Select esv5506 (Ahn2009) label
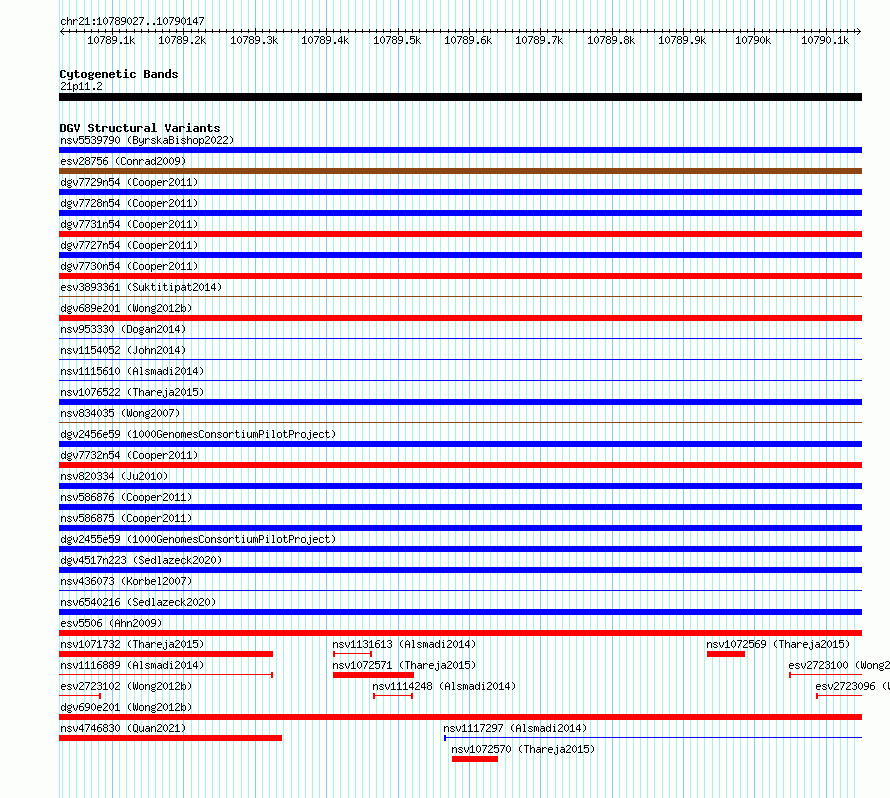Image resolution: width=890 pixels, height=798 pixels. click(111, 623)
